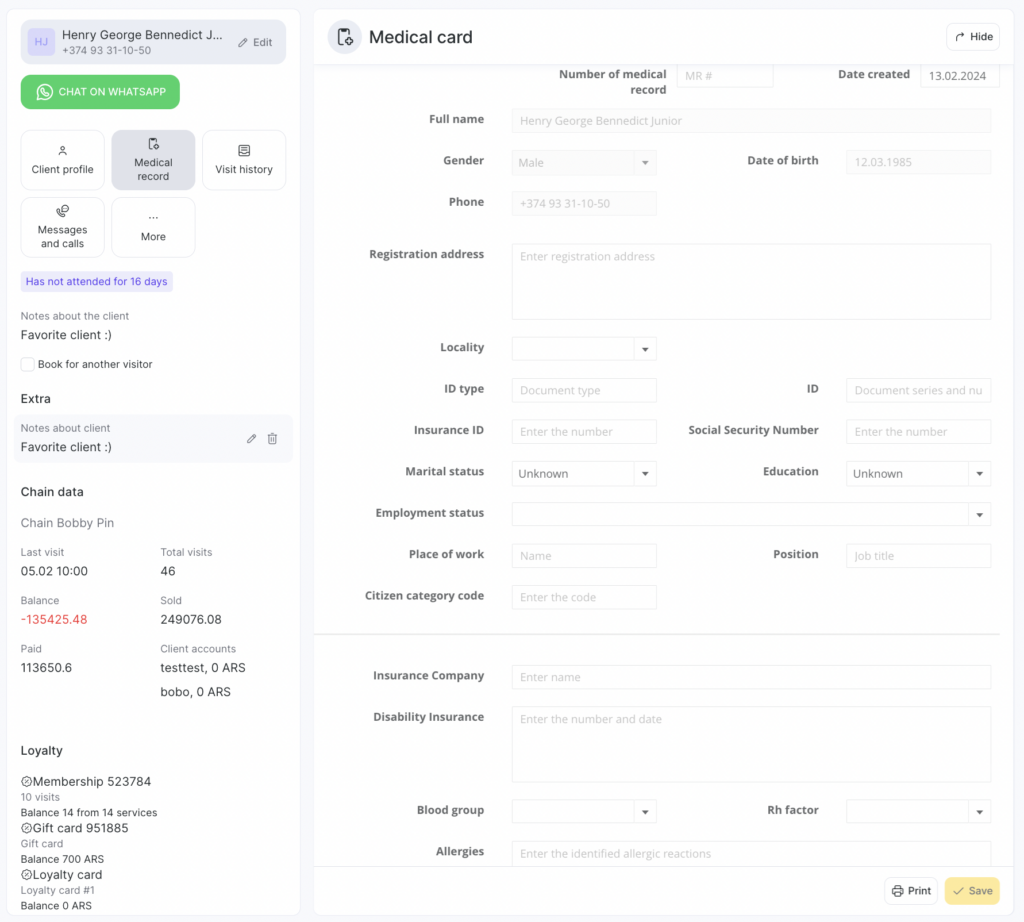The image size is (1024, 922).
Task: Expand the Blood group dropdown
Action: coord(645,812)
